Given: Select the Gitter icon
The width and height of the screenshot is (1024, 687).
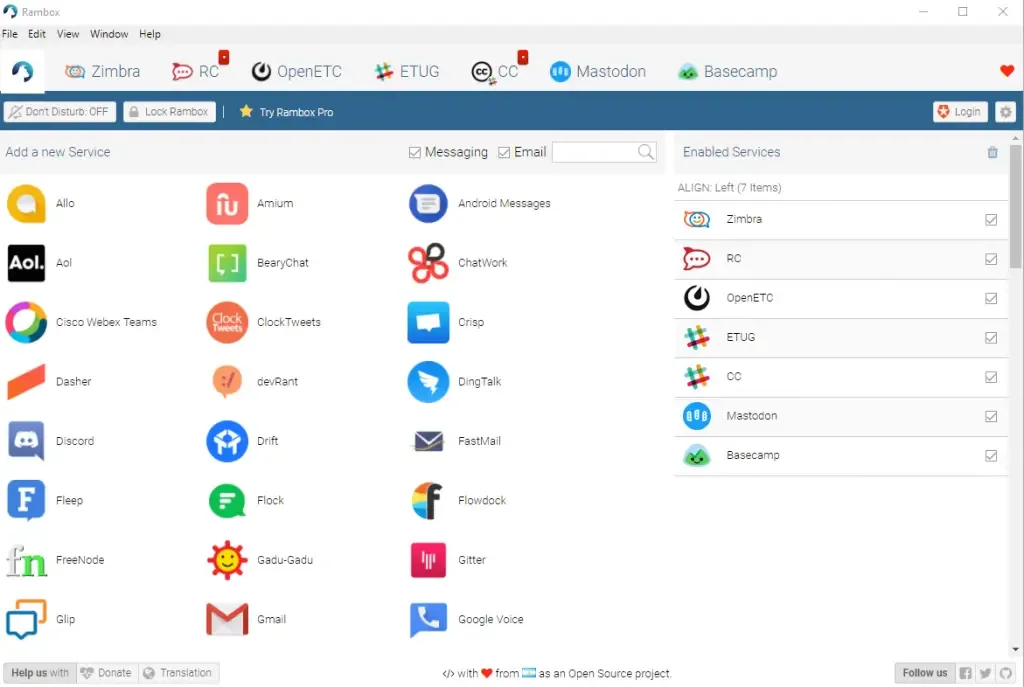Looking at the screenshot, I should (x=428, y=560).
